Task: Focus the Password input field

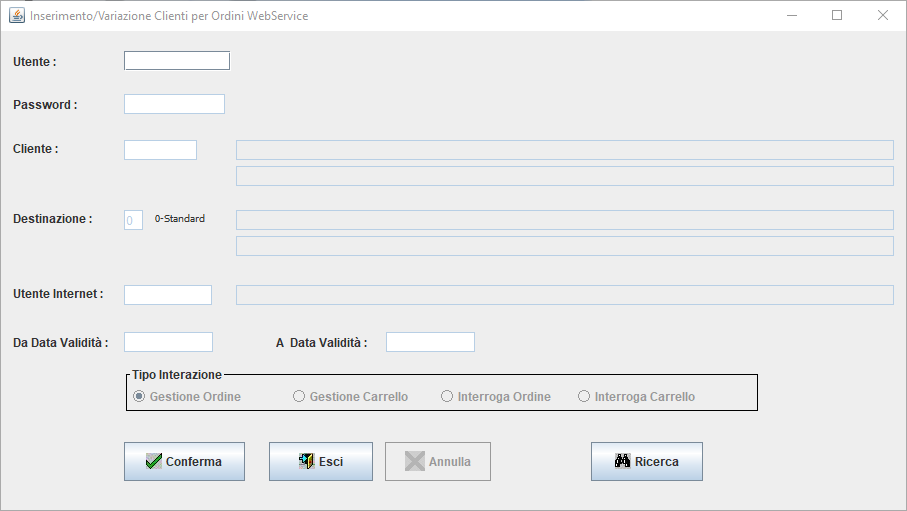Action: (174, 104)
